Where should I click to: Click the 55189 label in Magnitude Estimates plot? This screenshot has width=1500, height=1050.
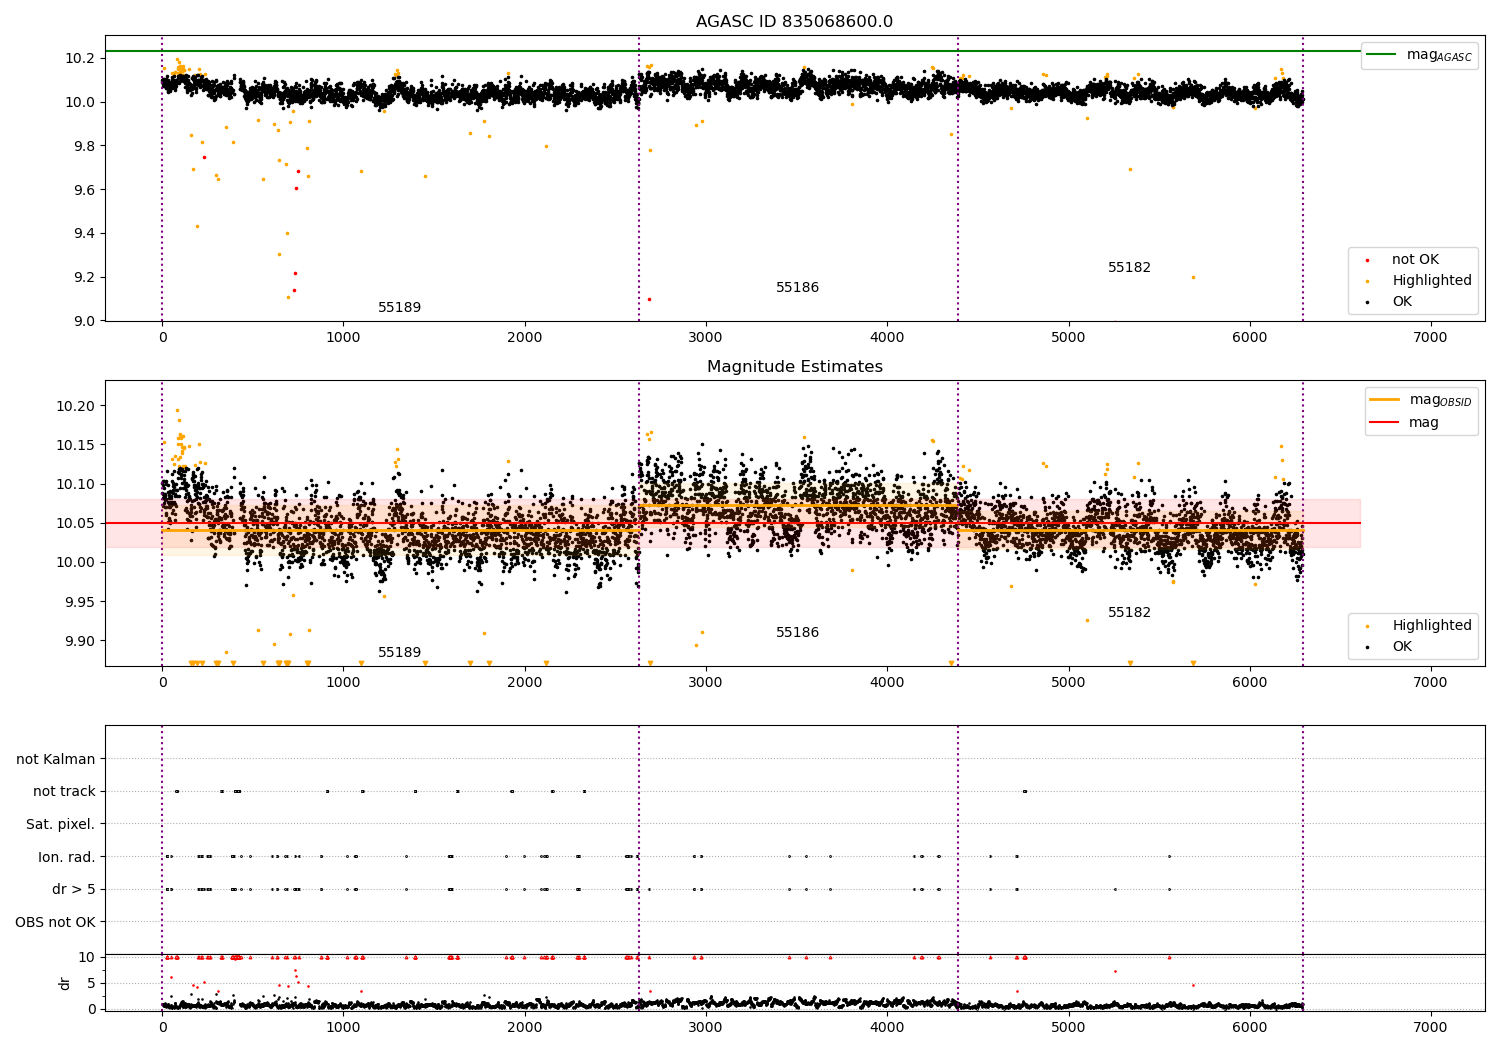(399, 653)
